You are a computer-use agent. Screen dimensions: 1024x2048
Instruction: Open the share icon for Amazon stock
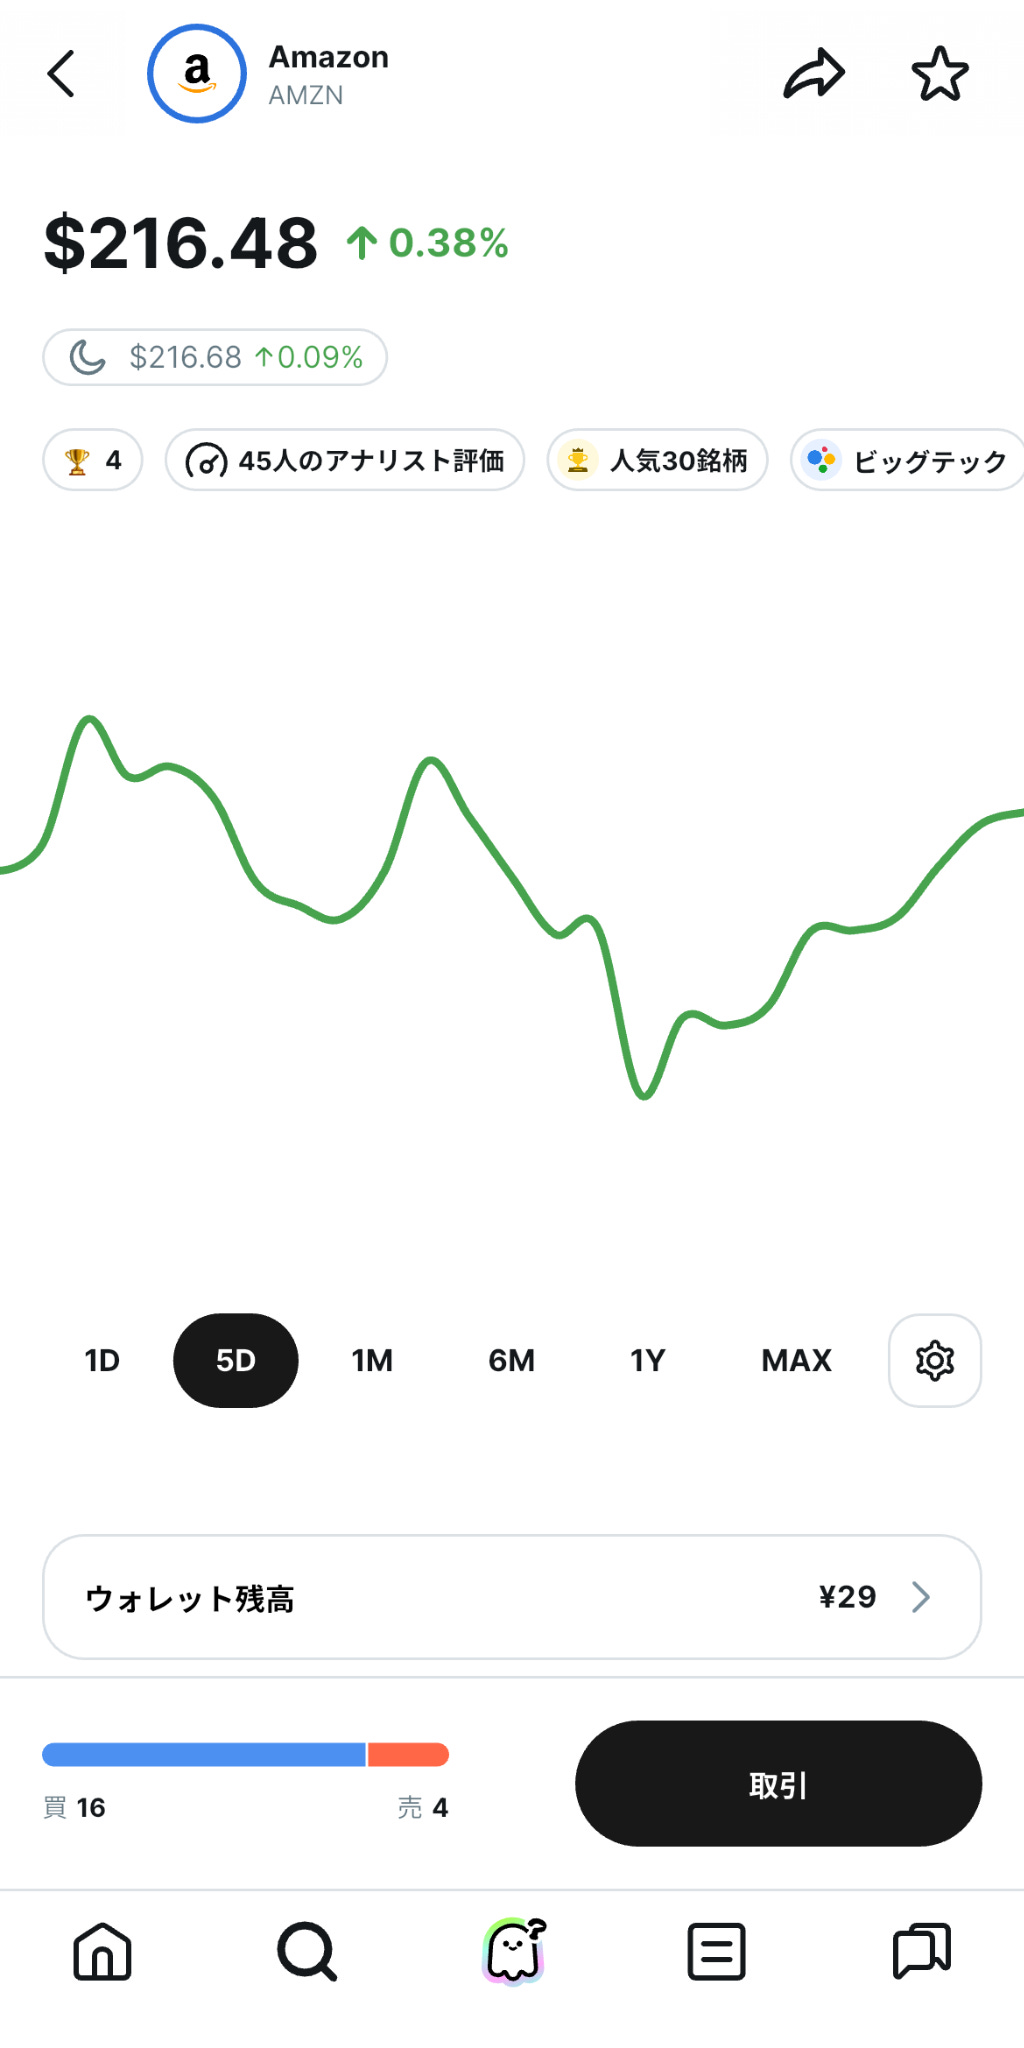pos(812,73)
